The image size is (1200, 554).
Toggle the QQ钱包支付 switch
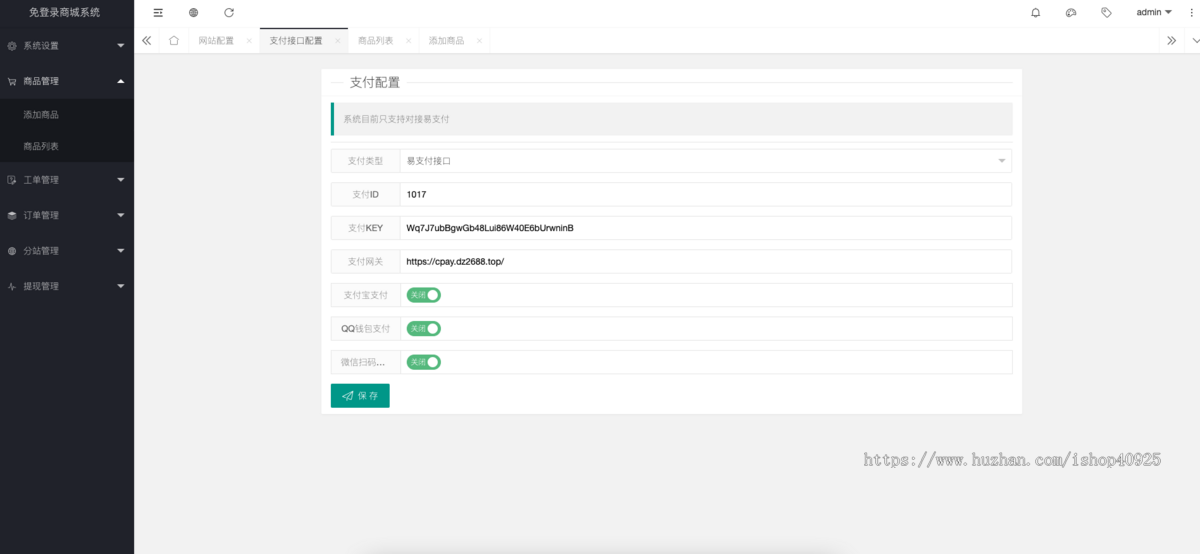tap(424, 328)
